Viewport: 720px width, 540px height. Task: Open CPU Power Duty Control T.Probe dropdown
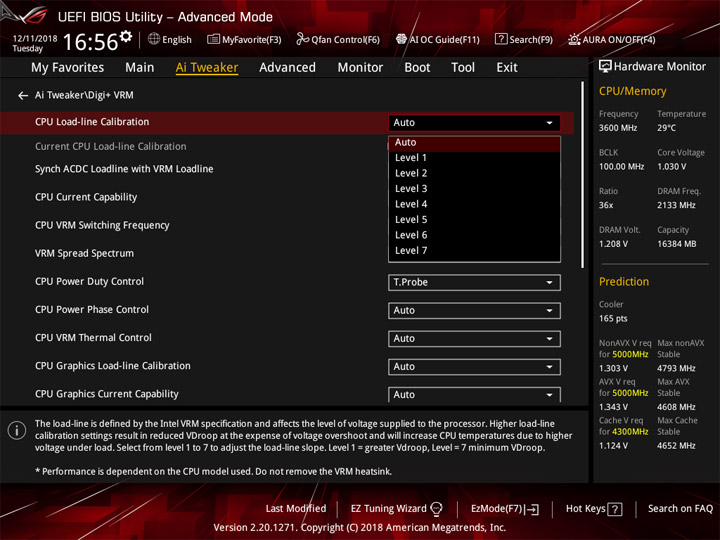tap(474, 282)
